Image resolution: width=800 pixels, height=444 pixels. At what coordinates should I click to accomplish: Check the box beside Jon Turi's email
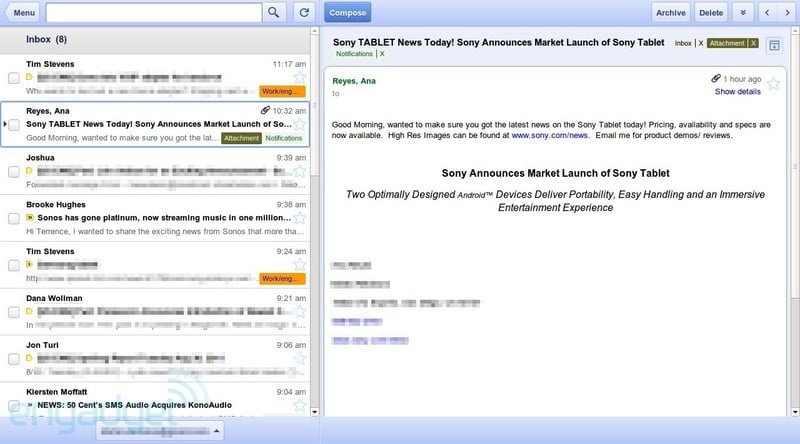coord(14,358)
